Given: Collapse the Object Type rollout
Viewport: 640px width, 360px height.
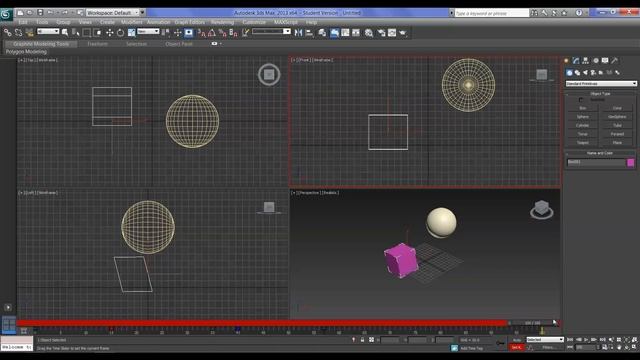Looking at the screenshot, I should pyautogui.click(x=600, y=94).
